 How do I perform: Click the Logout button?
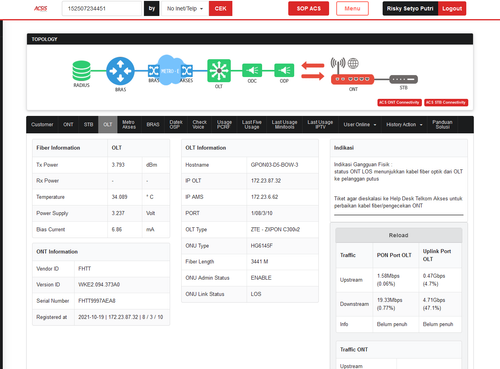click(x=452, y=9)
